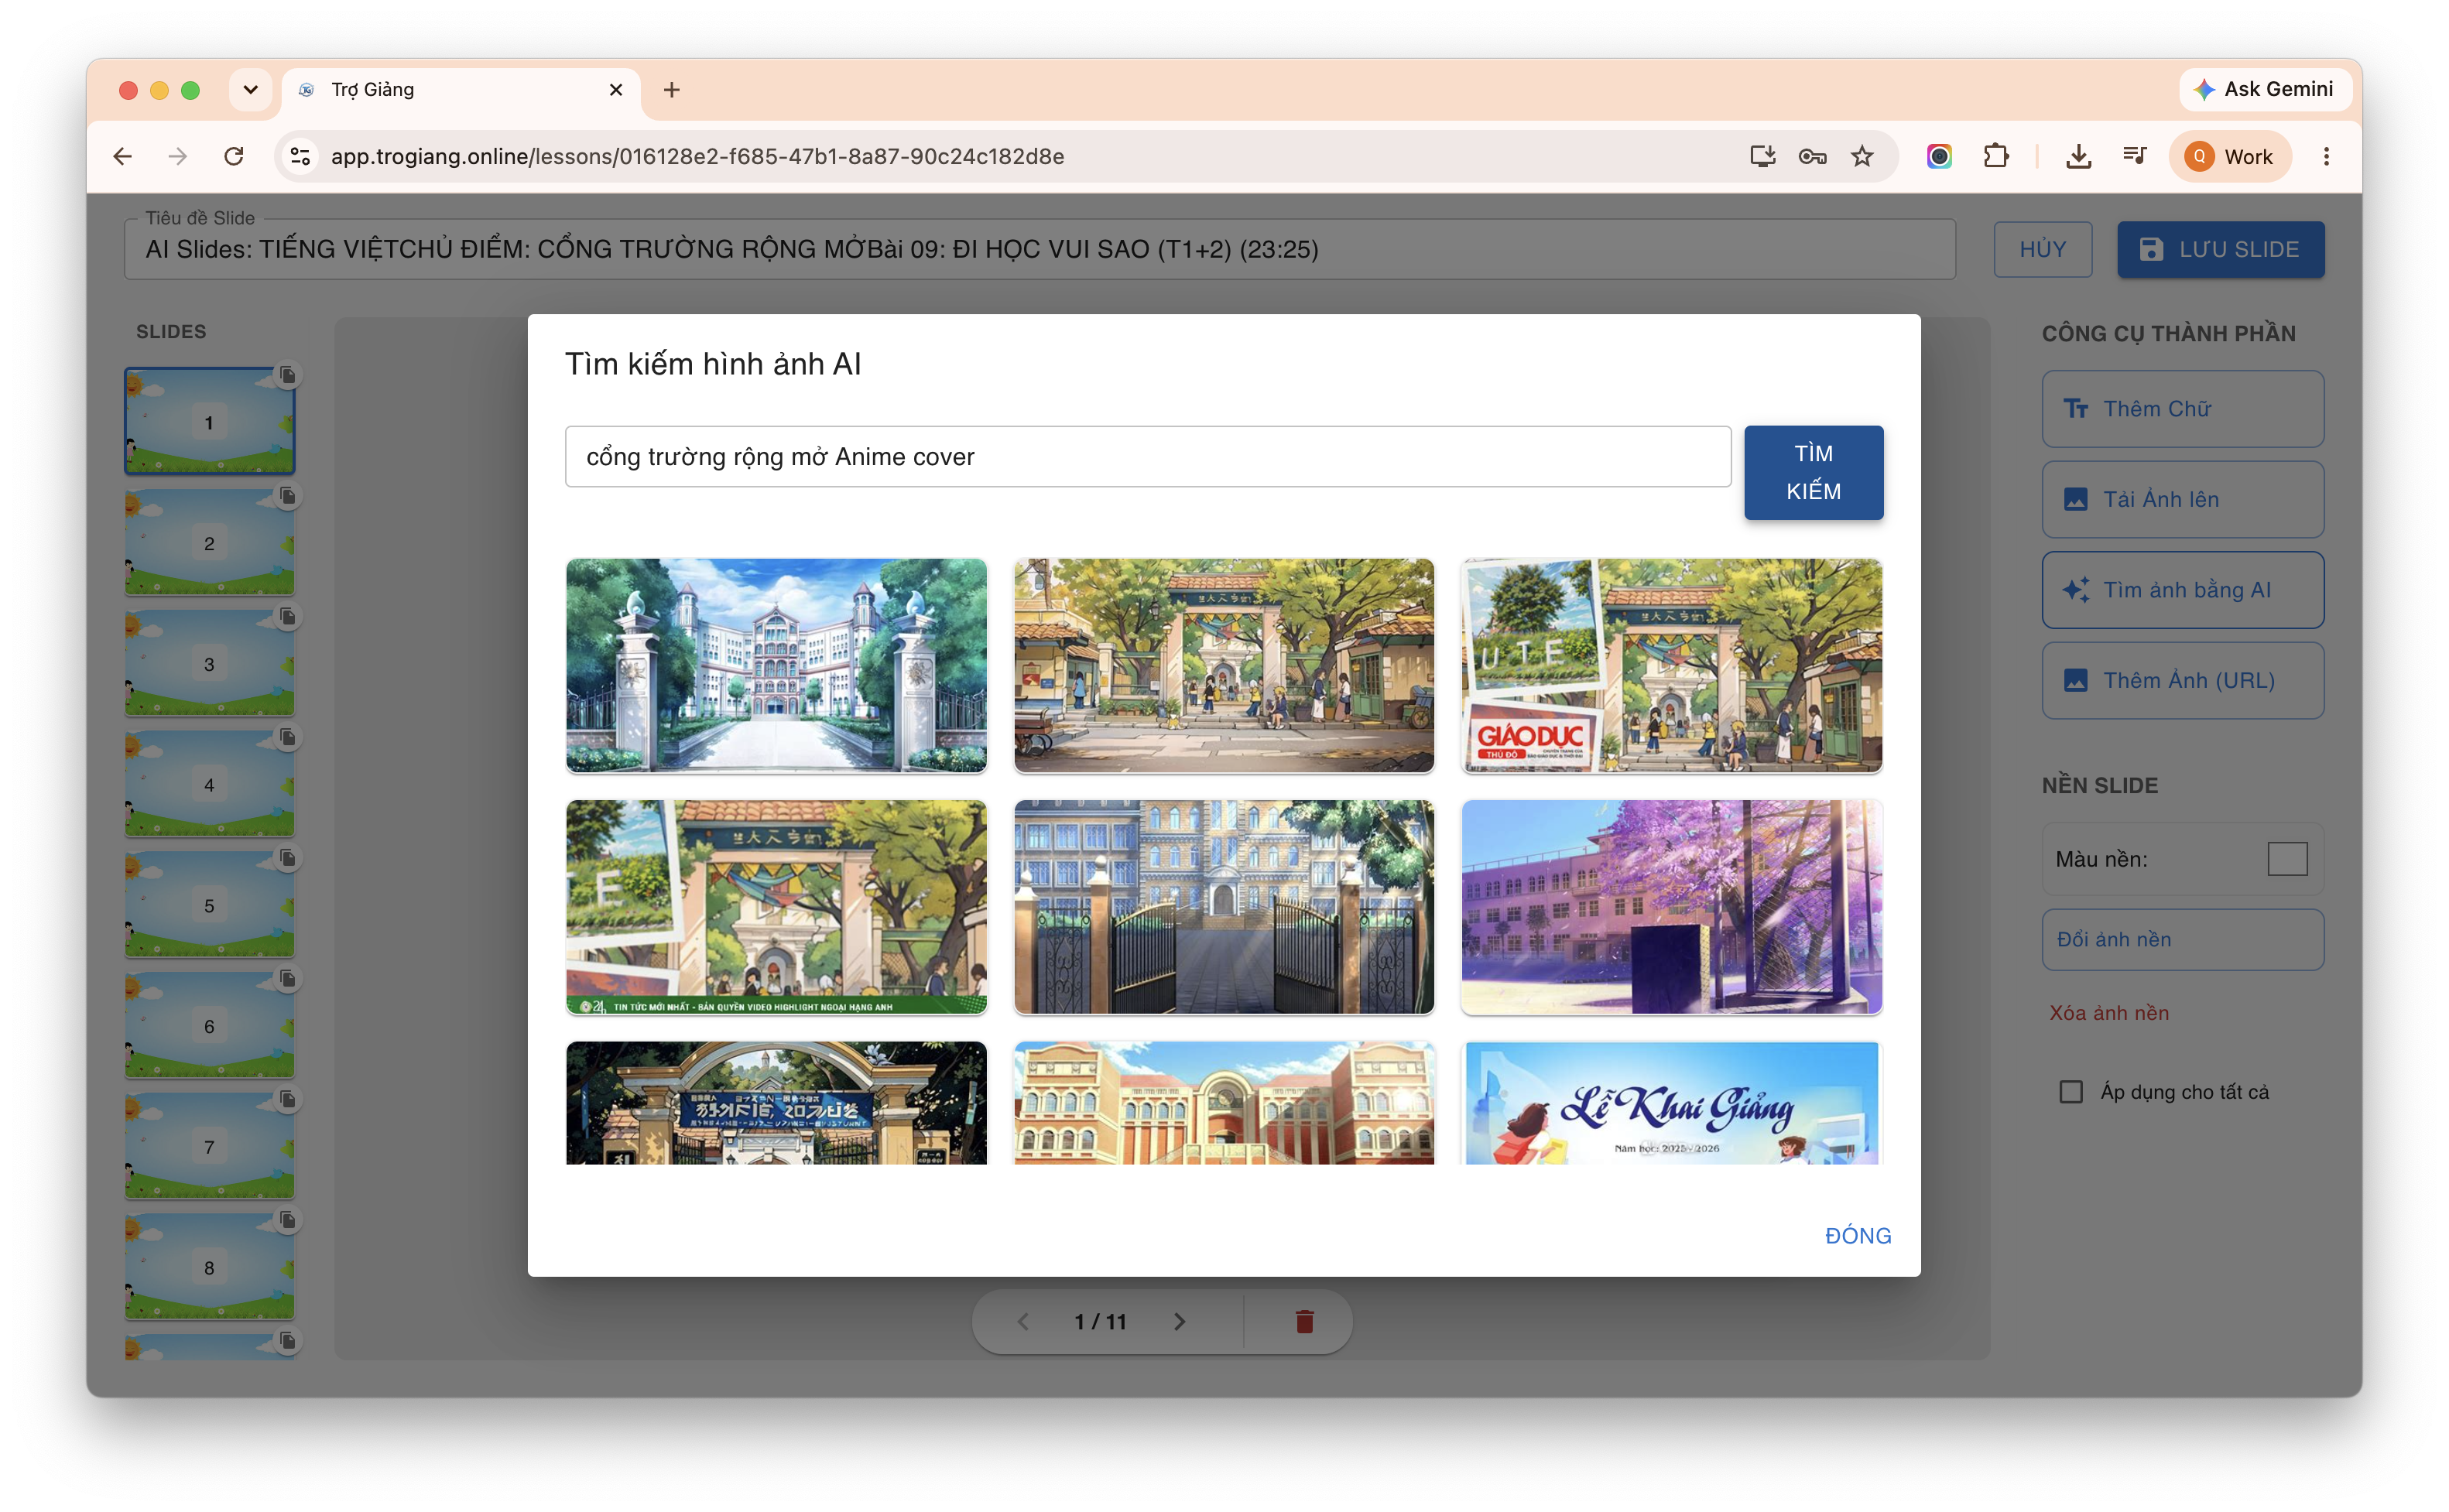Go to the previous slide arrow
This screenshot has height=1512, width=2449.
[x=1023, y=1322]
